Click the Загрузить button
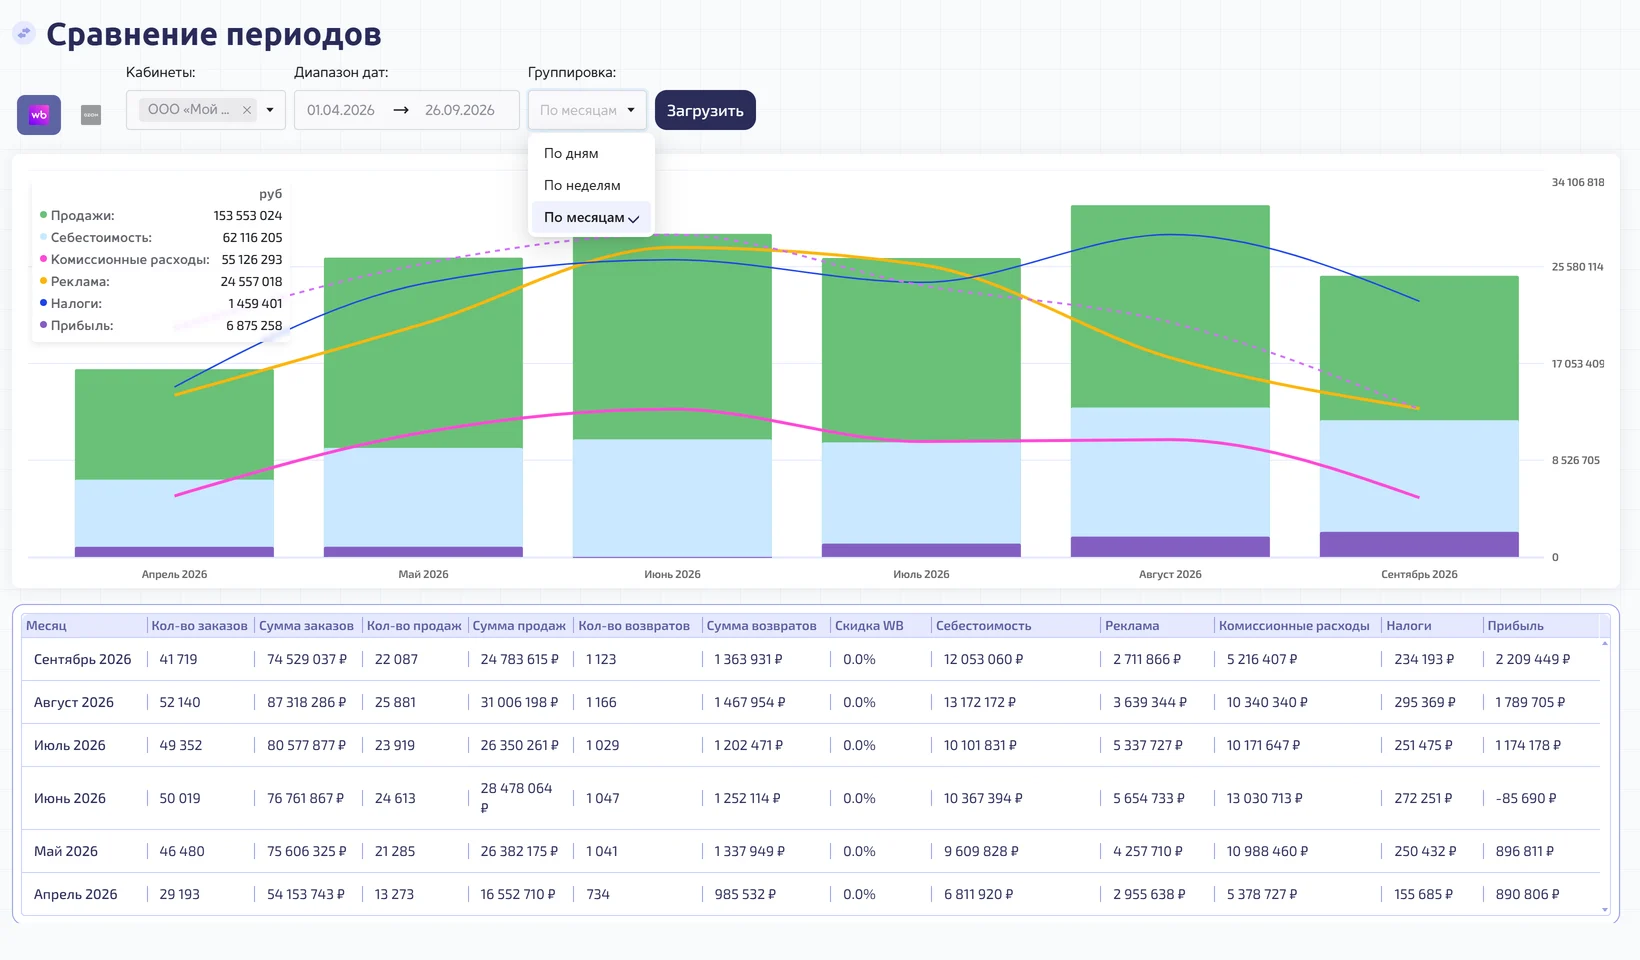The image size is (1640, 960). coord(705,110)
